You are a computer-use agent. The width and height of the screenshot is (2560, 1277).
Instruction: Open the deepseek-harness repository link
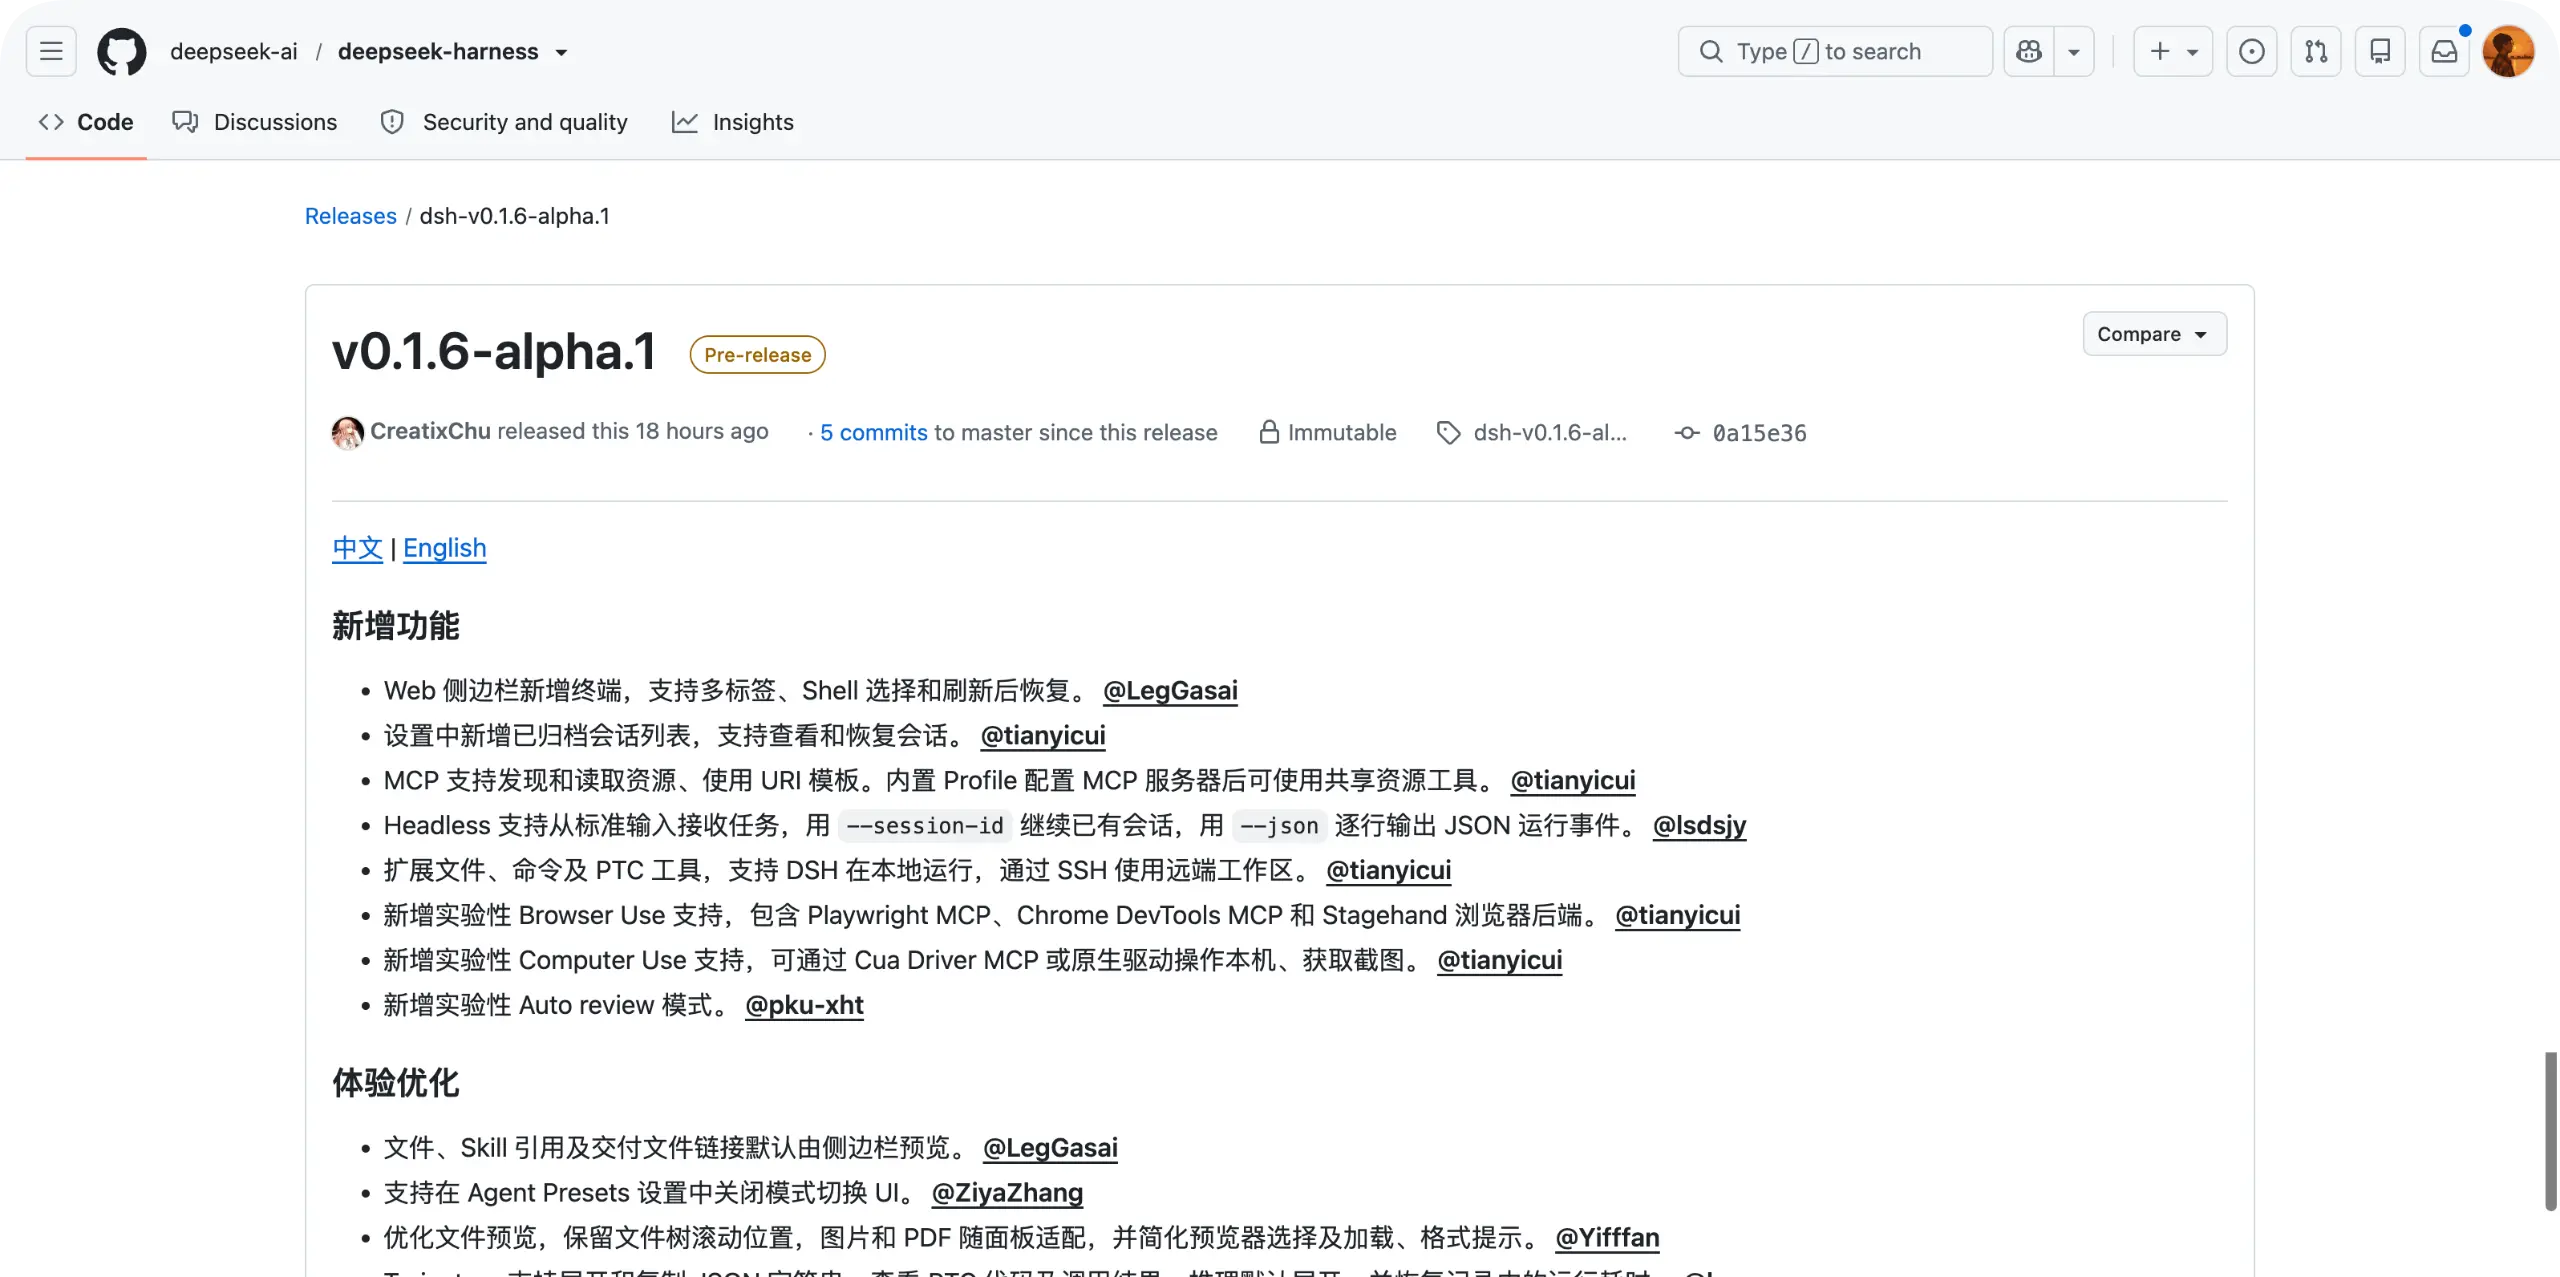(438, 51)
